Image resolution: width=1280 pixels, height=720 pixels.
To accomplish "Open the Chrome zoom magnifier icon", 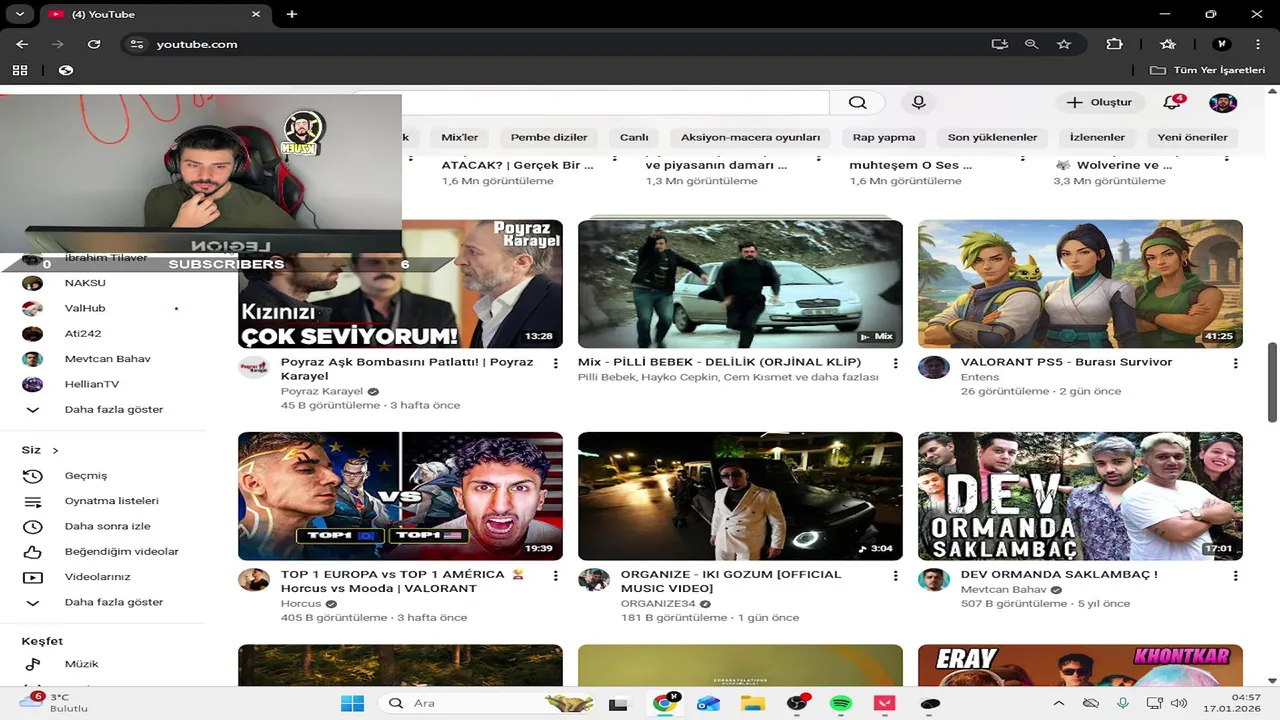I will [x=1032, y=44].
